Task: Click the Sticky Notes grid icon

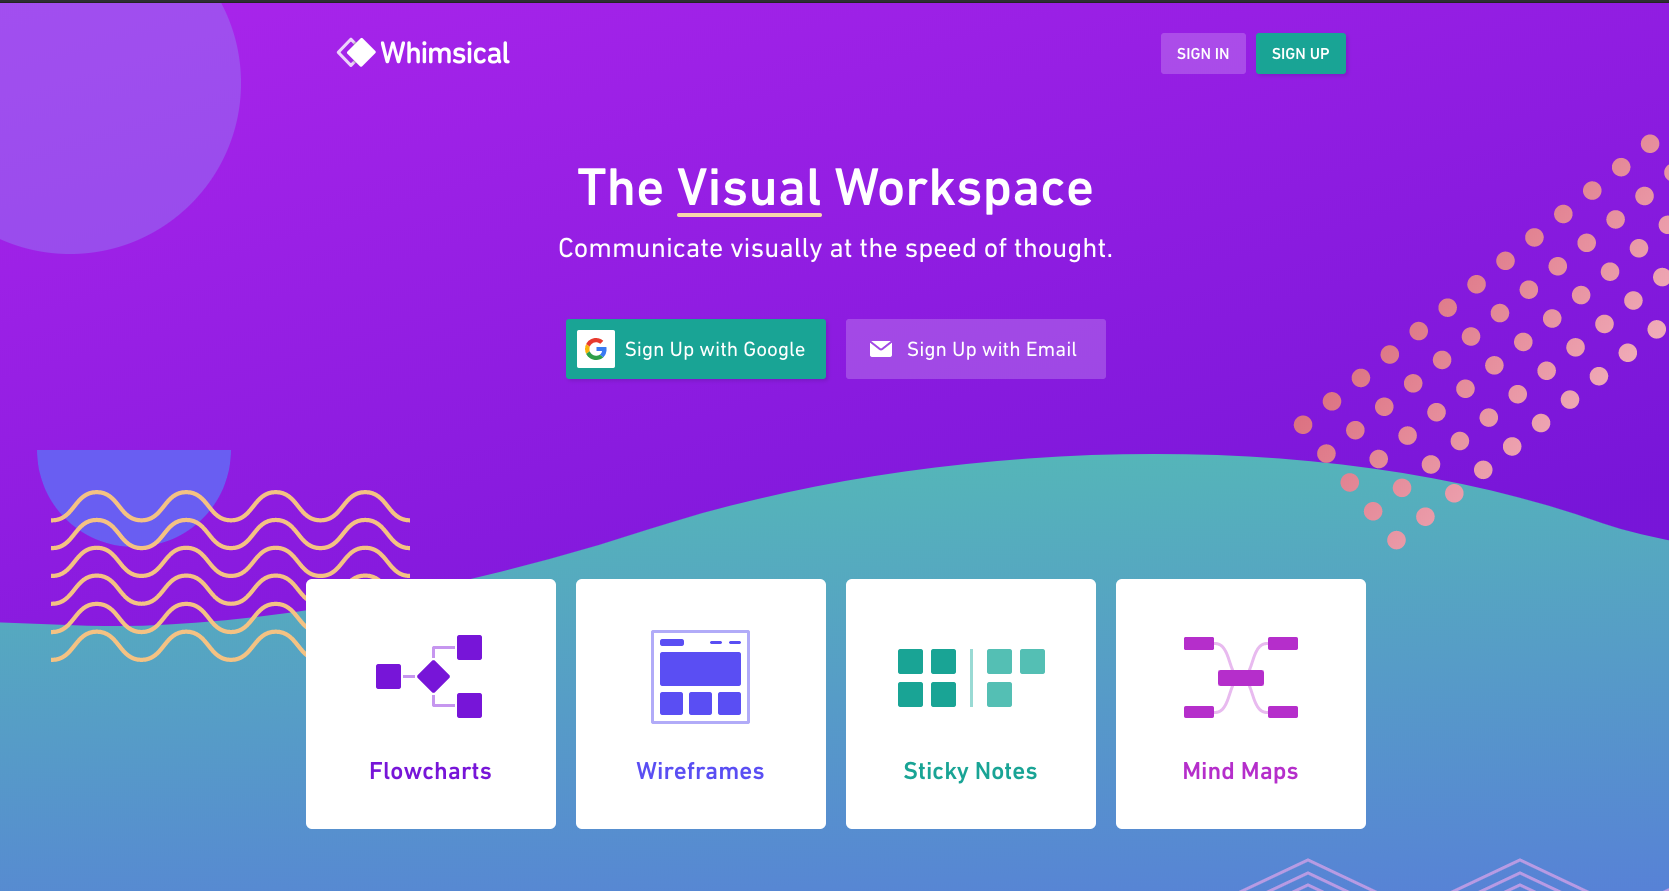Action: 971,678
